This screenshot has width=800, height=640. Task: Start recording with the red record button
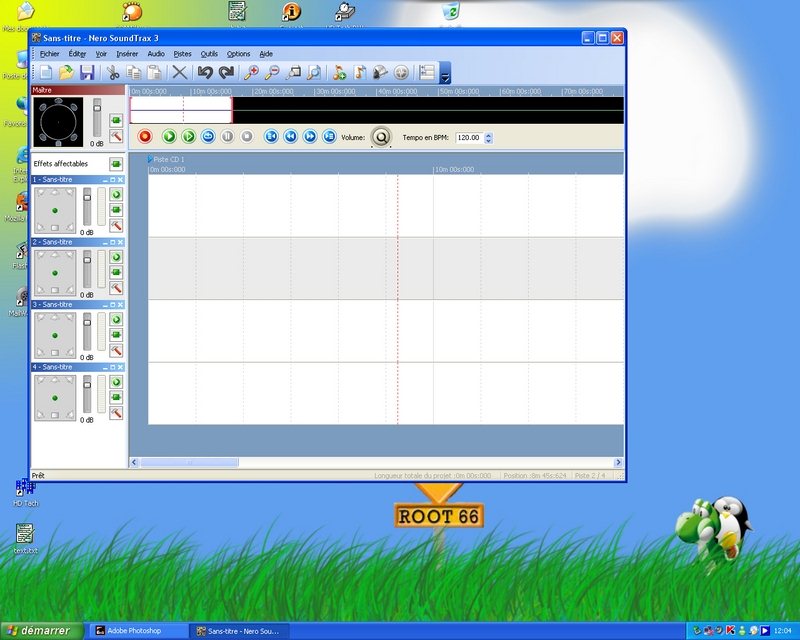145,137
